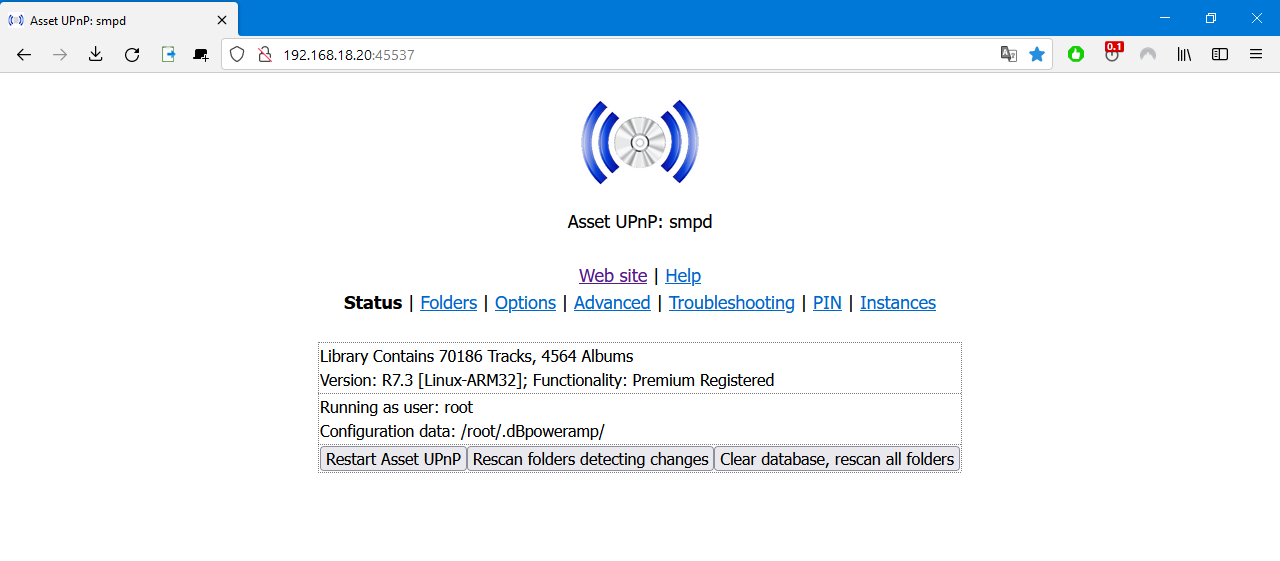Image resolution: width=1280 pixels, height=561 pixels.
Task: Open the downloads toolbar icon
Action: (x=96, y=55)
